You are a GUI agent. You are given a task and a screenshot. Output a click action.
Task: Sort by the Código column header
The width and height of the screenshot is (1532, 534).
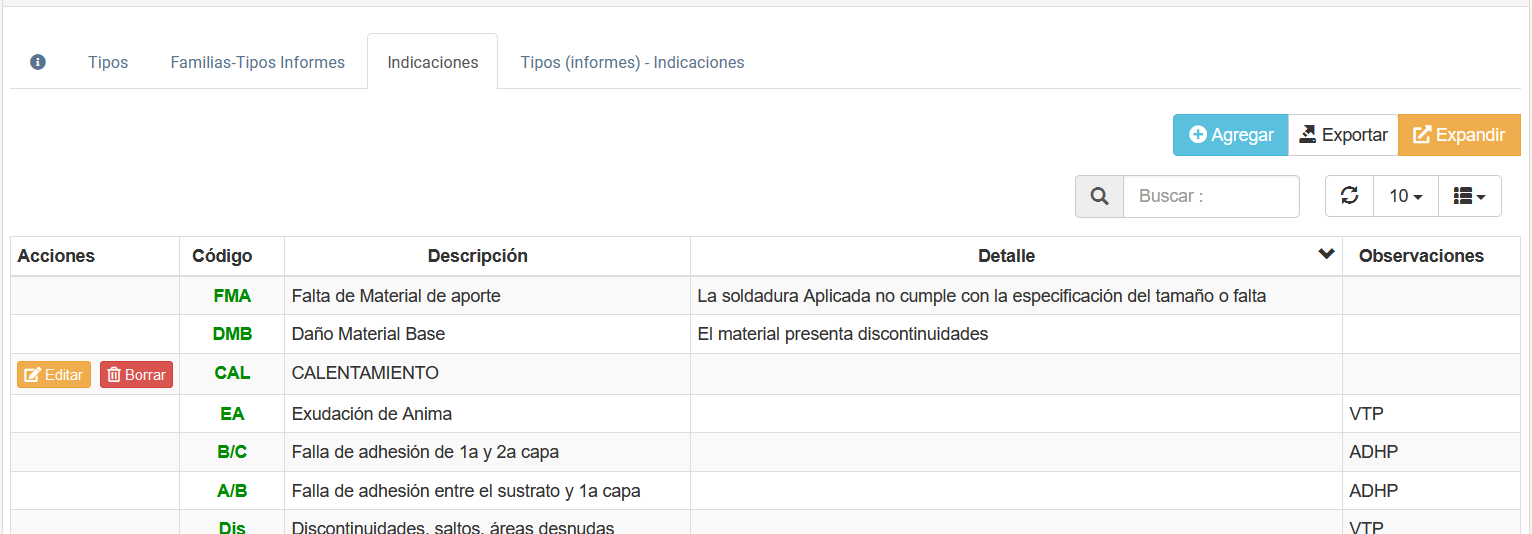(x=222, y=256)
